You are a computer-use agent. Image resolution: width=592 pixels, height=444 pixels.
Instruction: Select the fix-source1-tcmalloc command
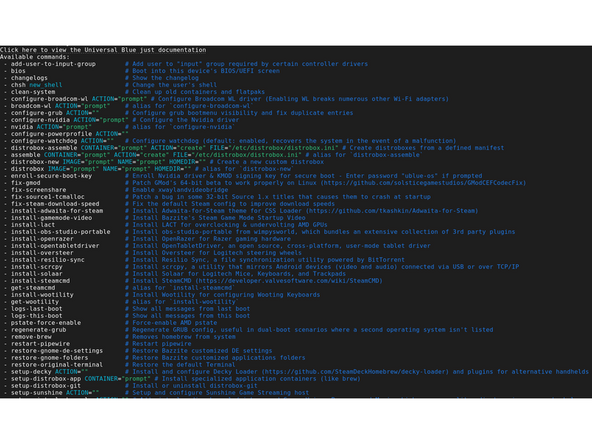[48, 197]
